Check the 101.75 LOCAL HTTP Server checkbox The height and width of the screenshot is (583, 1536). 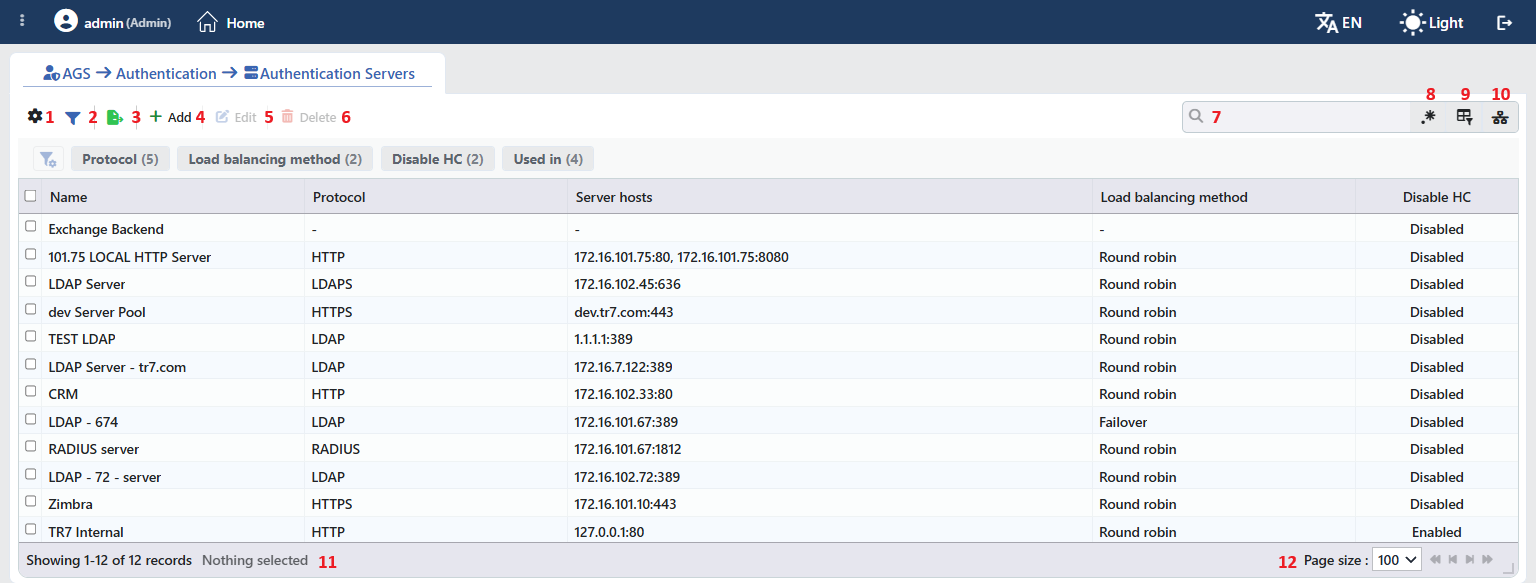[x=30, y=255]
